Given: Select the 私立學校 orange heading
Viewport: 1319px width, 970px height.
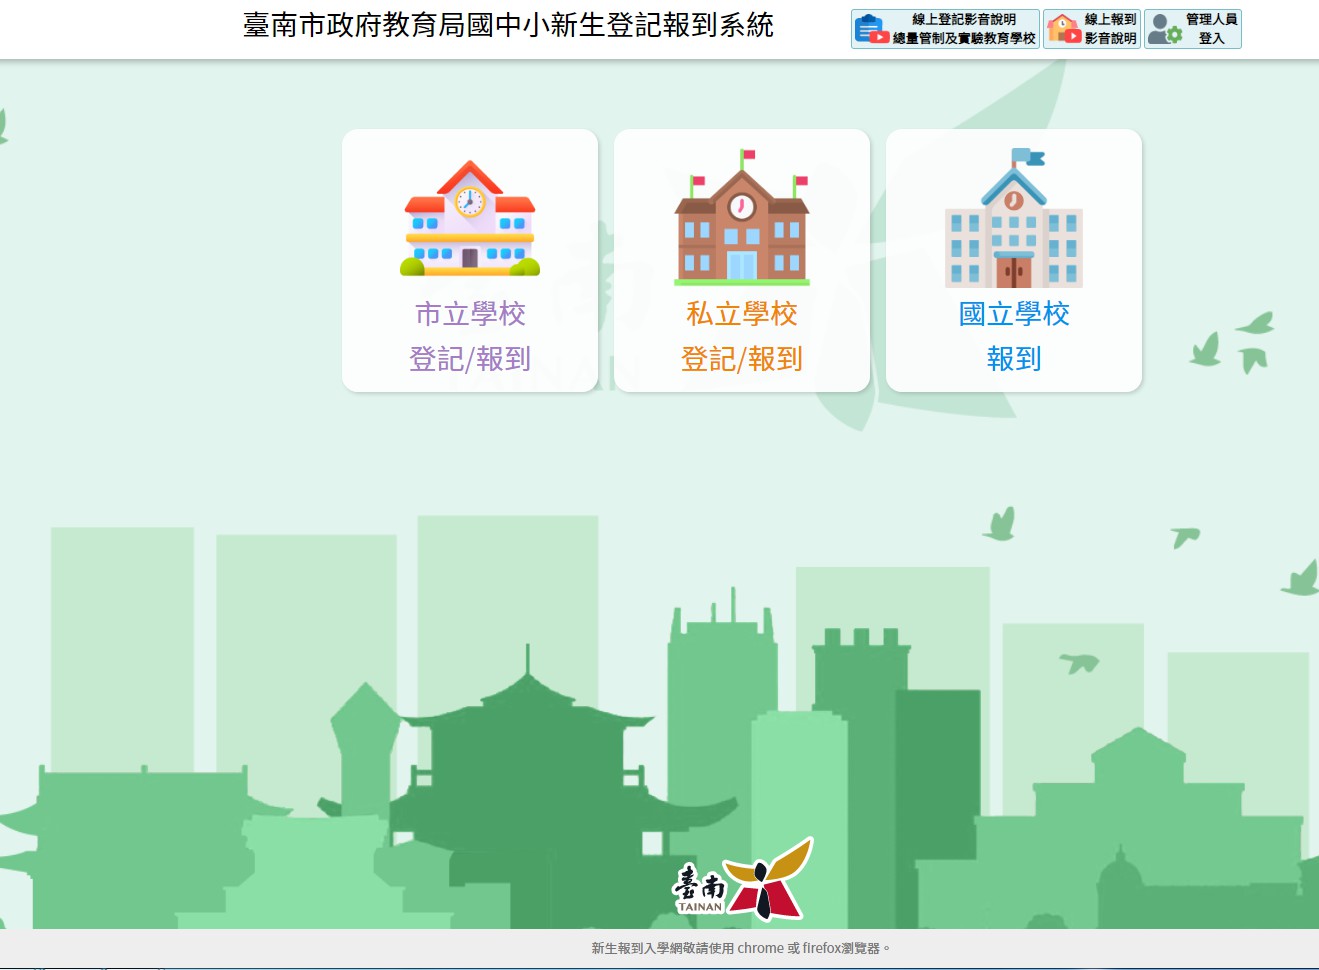Looking at the screenshot, I should click(x=741, y=314).
